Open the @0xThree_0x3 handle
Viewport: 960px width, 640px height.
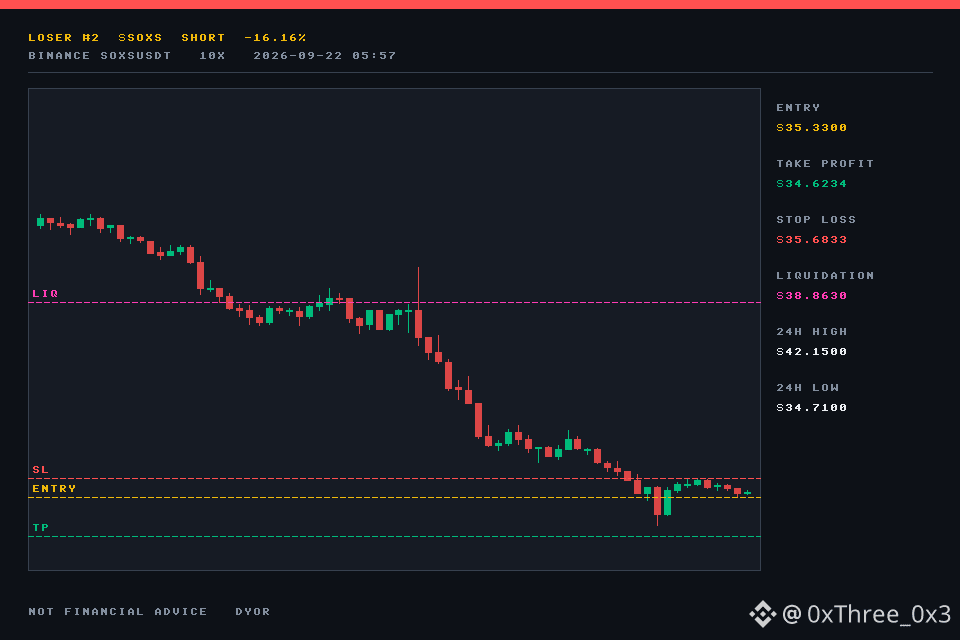866,614
